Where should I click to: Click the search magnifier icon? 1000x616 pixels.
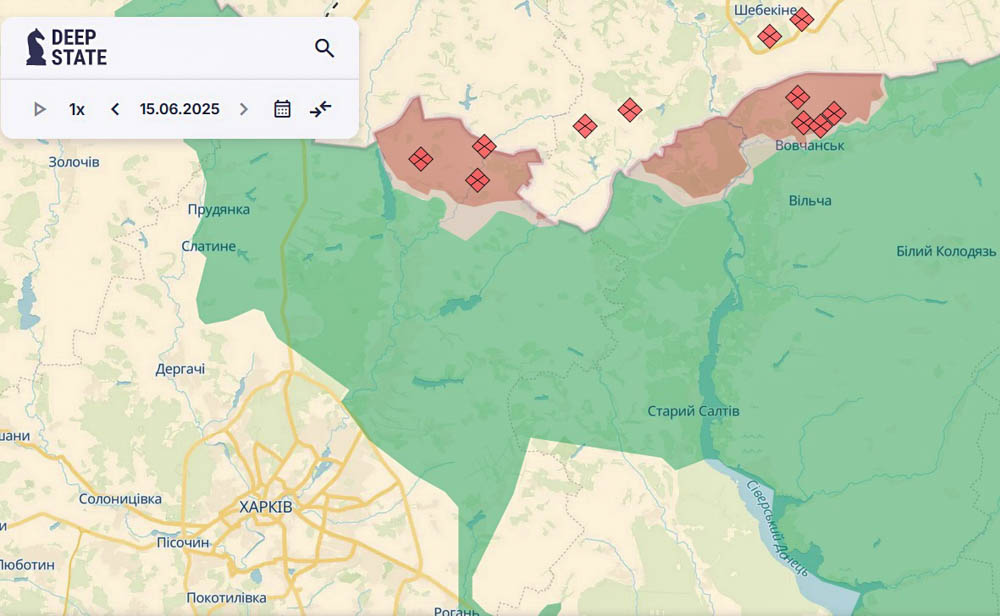(324, 48)
